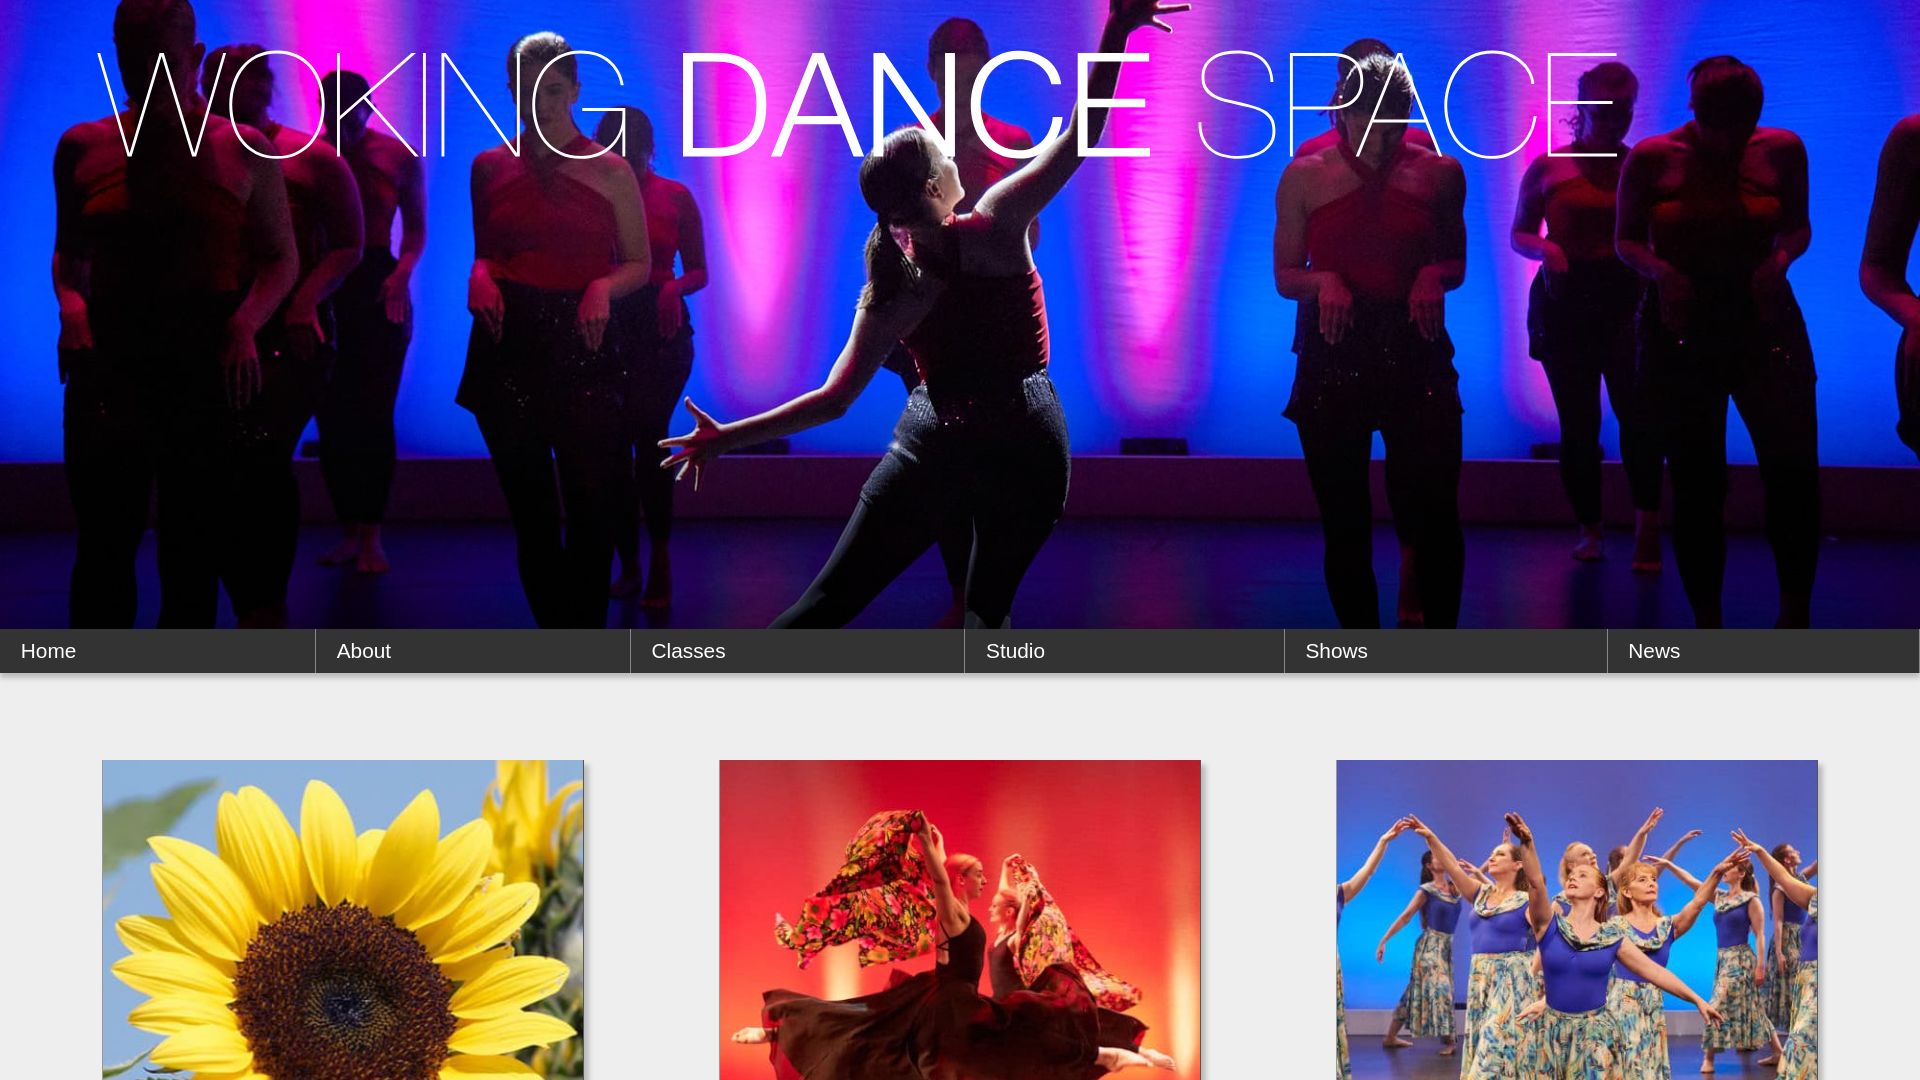The height and width of the screenshot is (1080, 1920).
Task: Open the Home menu item
Action: [157, 651]
